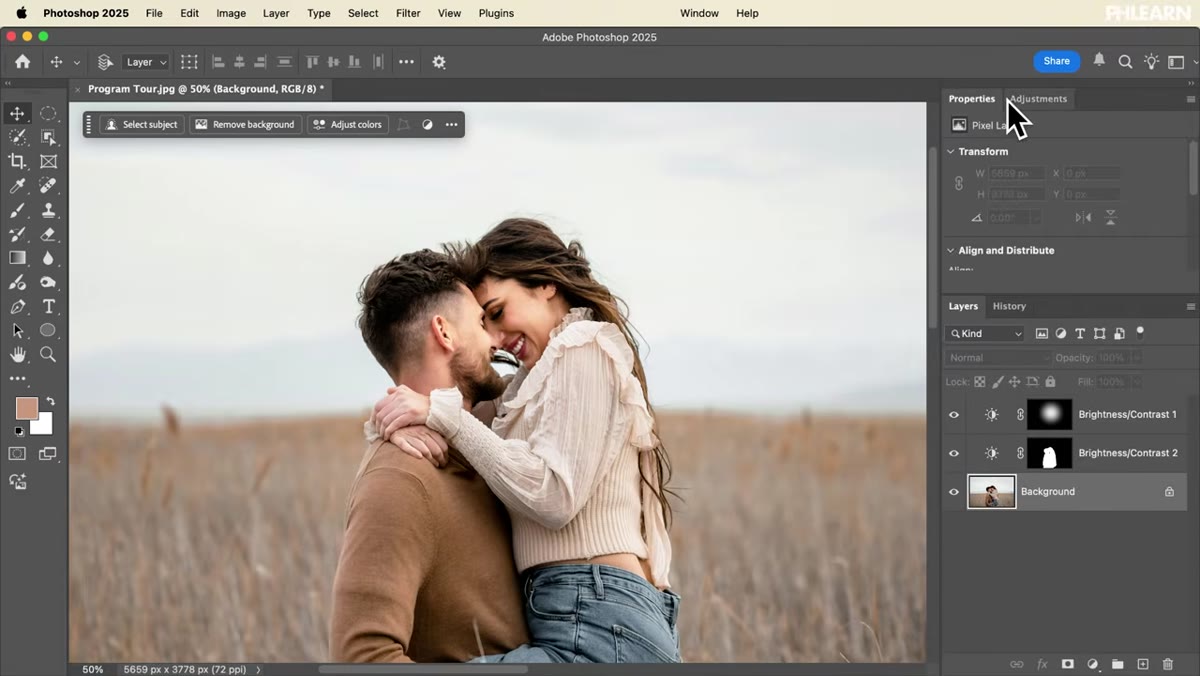The height and width of the screenshot is (676, 1200).
Task: Toggle Auto-Select layers icon in options bar
Action: [x=105, y=62]
